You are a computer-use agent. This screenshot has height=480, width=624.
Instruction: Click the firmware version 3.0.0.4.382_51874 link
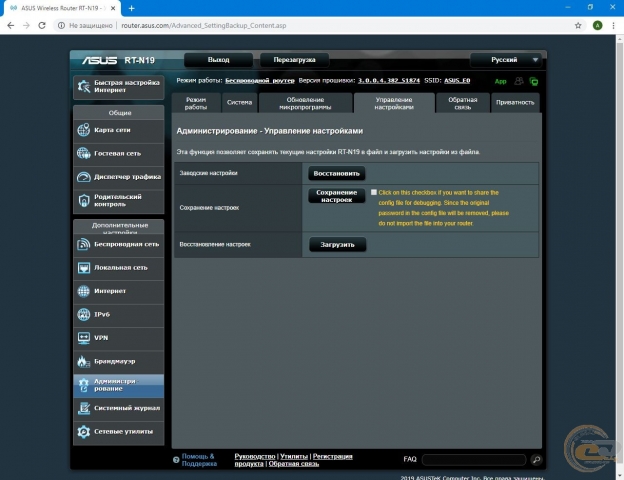coord(389,80)
